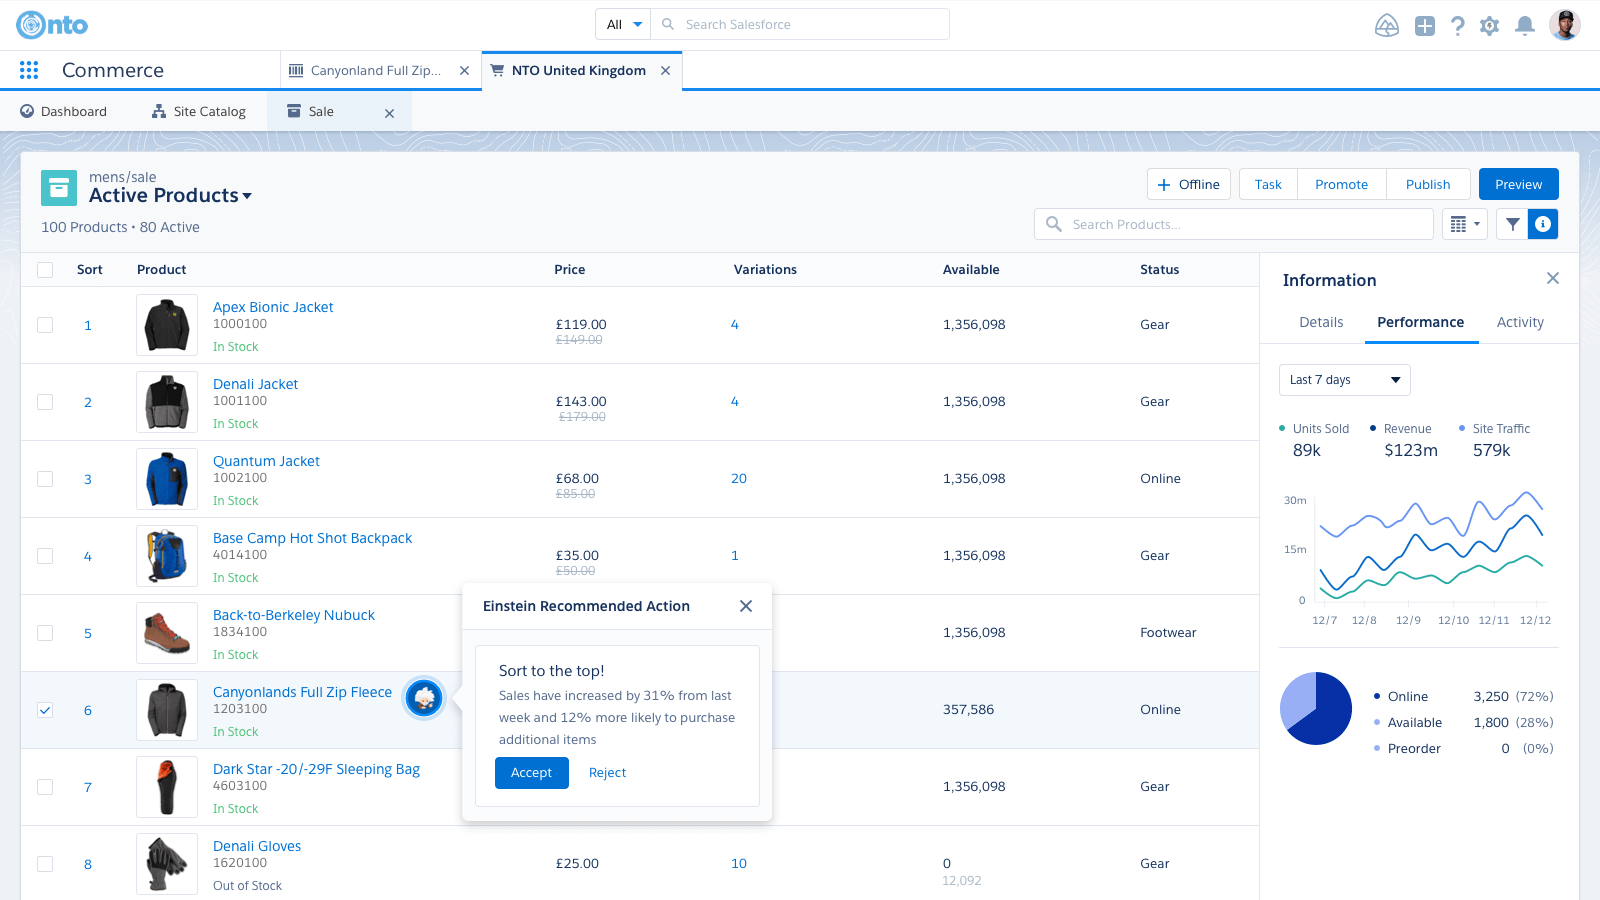This screenshot has height=900, width=1600.
Task: Click the Einstein badge on Canyonlands Fleece
Action: [x=424, y=698]
